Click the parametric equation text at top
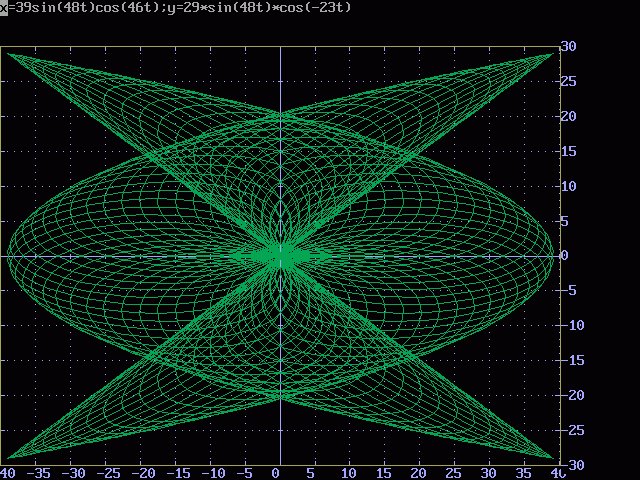This screenshot has width=640, height=480. click(x=178, y=7)
